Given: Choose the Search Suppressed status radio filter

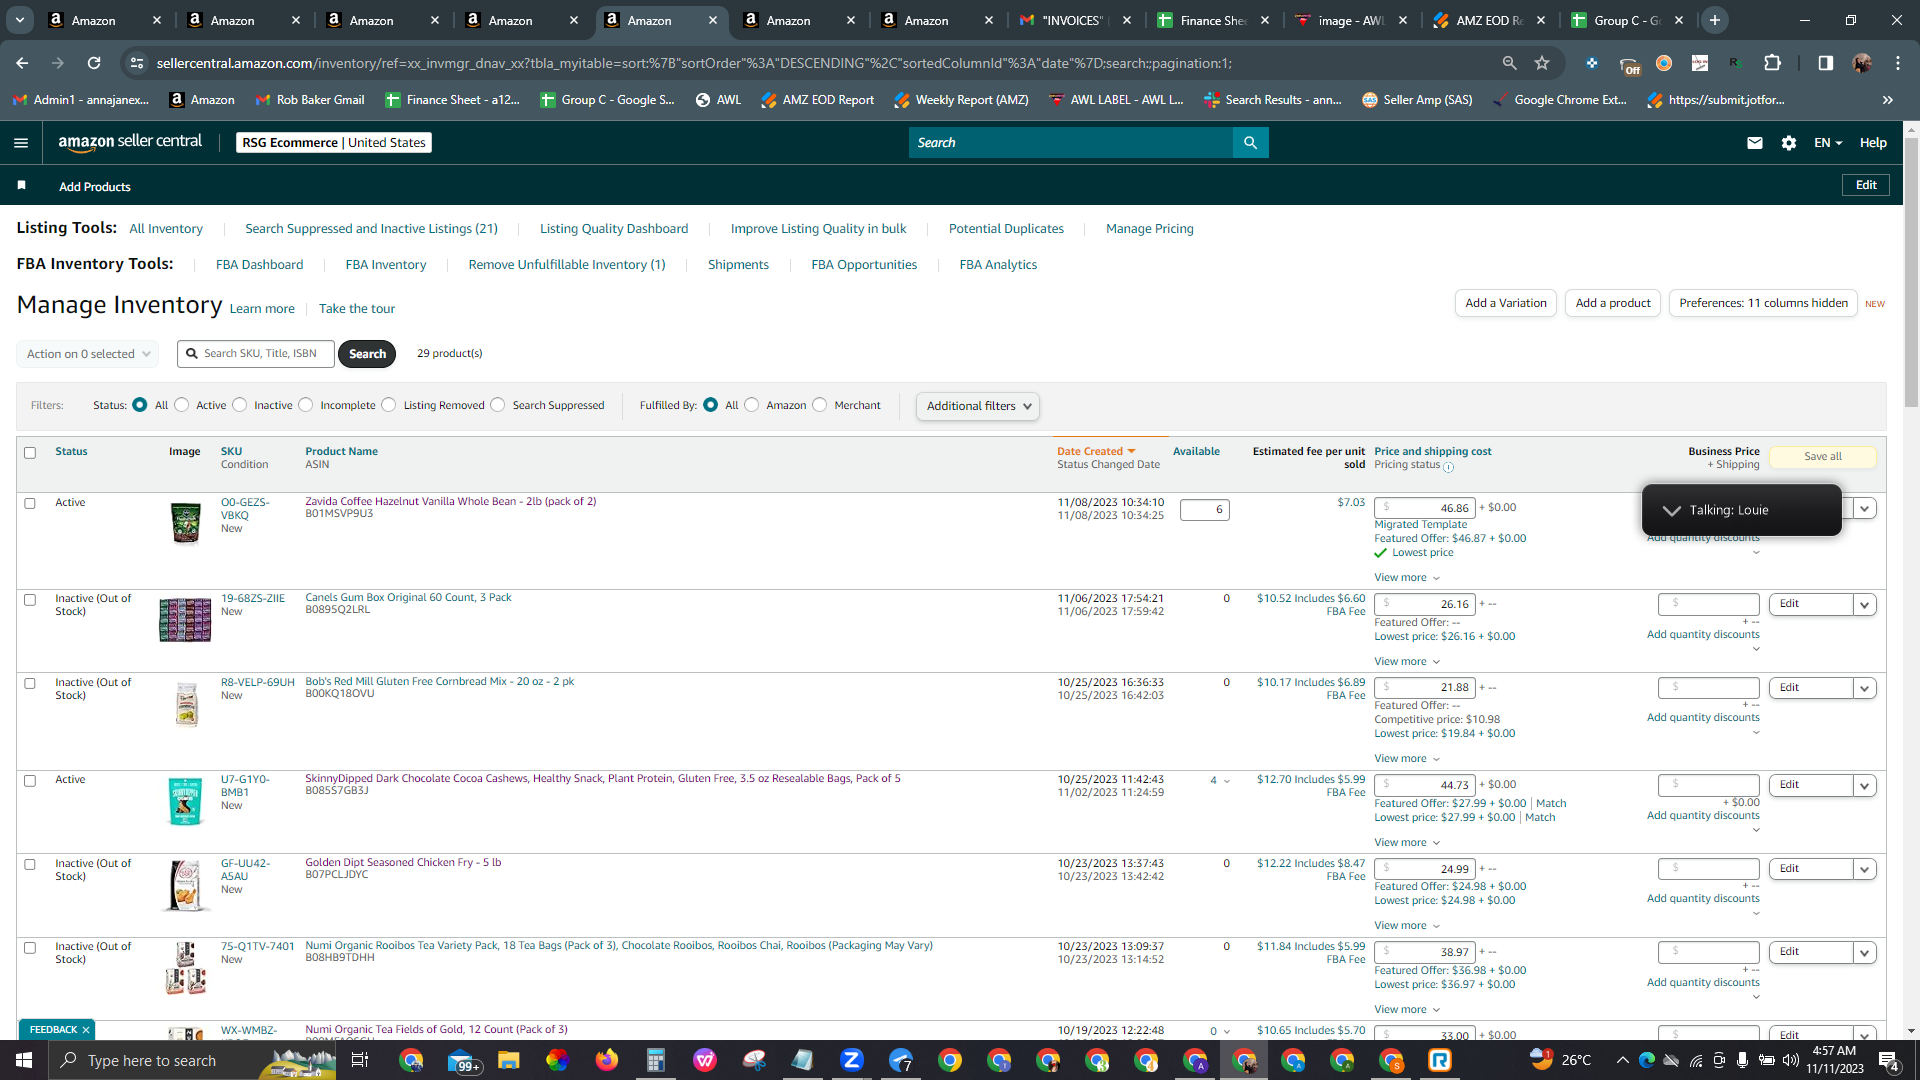Looking at the screenshot, I should coord(498,405).
